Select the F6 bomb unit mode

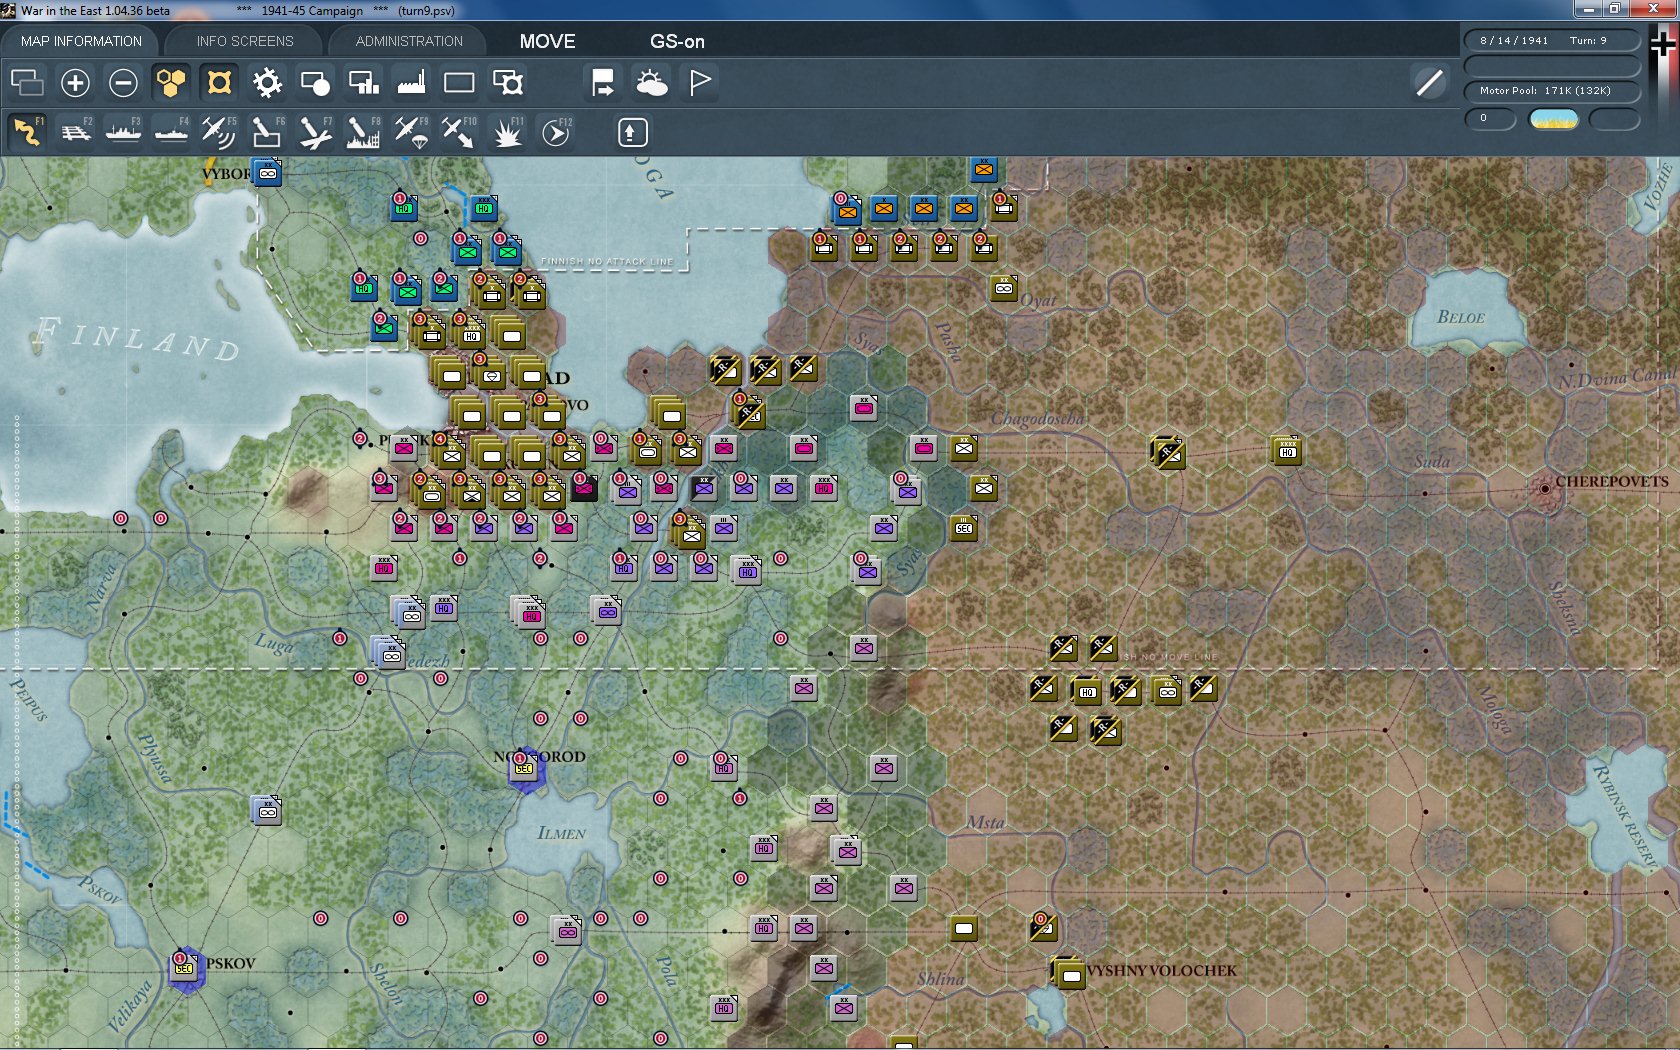pyautogui.click(x=267, y=131)
